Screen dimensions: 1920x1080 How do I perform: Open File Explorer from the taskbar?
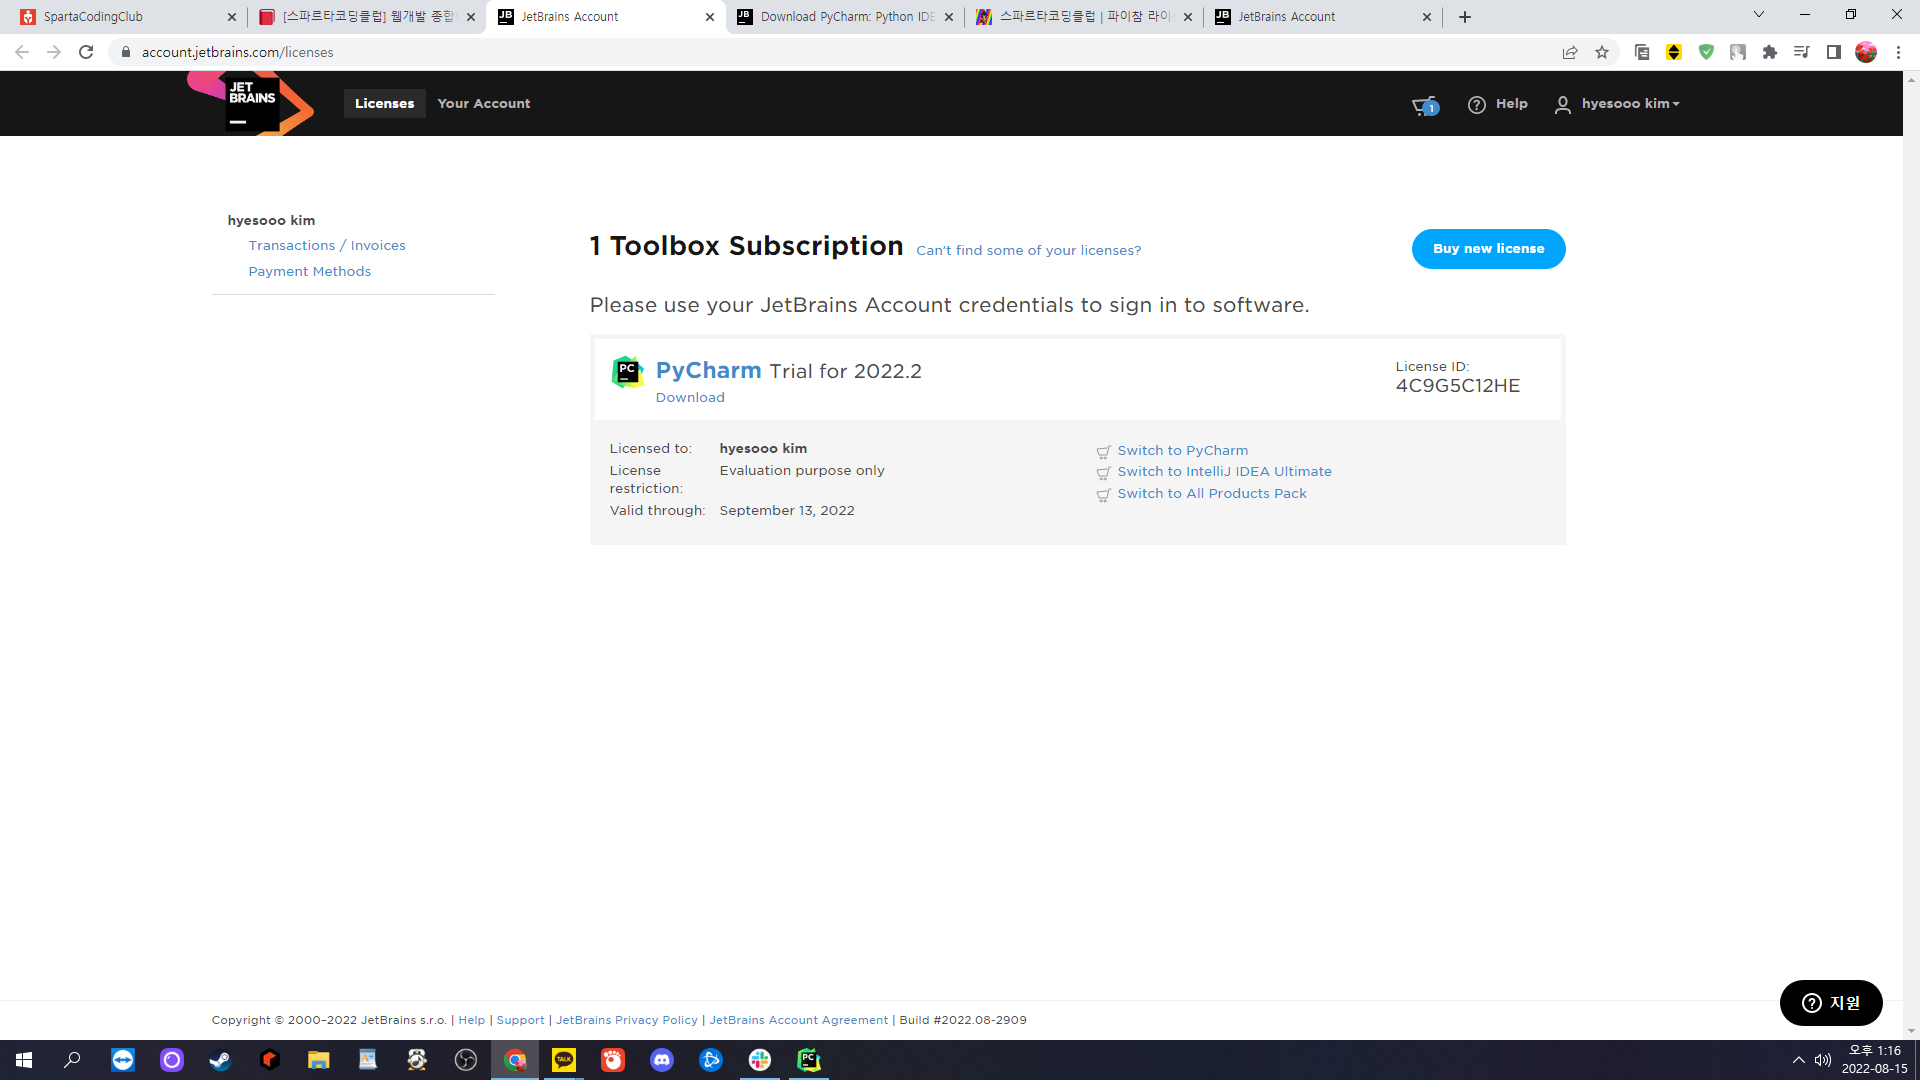click(319, 1060)
